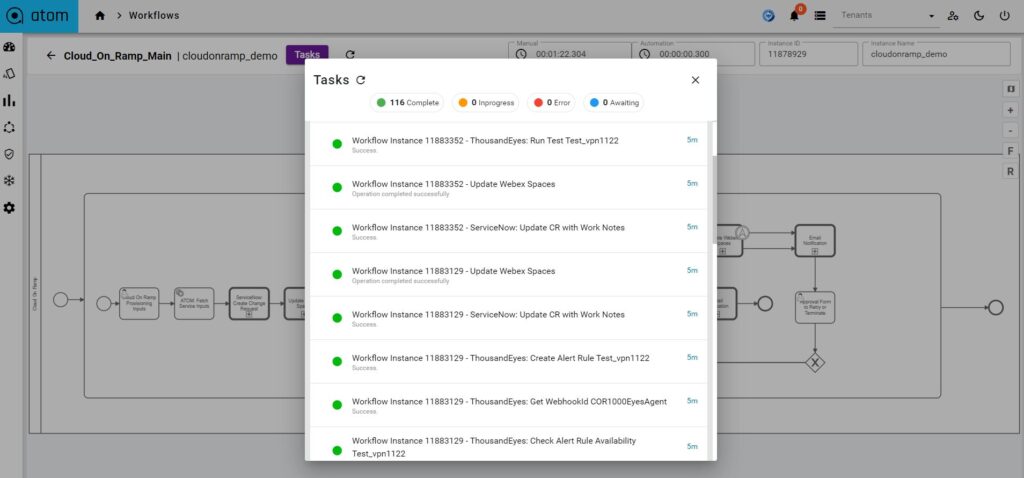
Task: Open task ThousandEyes: Run Test Test_vpn1122
Action: point(508,144)
